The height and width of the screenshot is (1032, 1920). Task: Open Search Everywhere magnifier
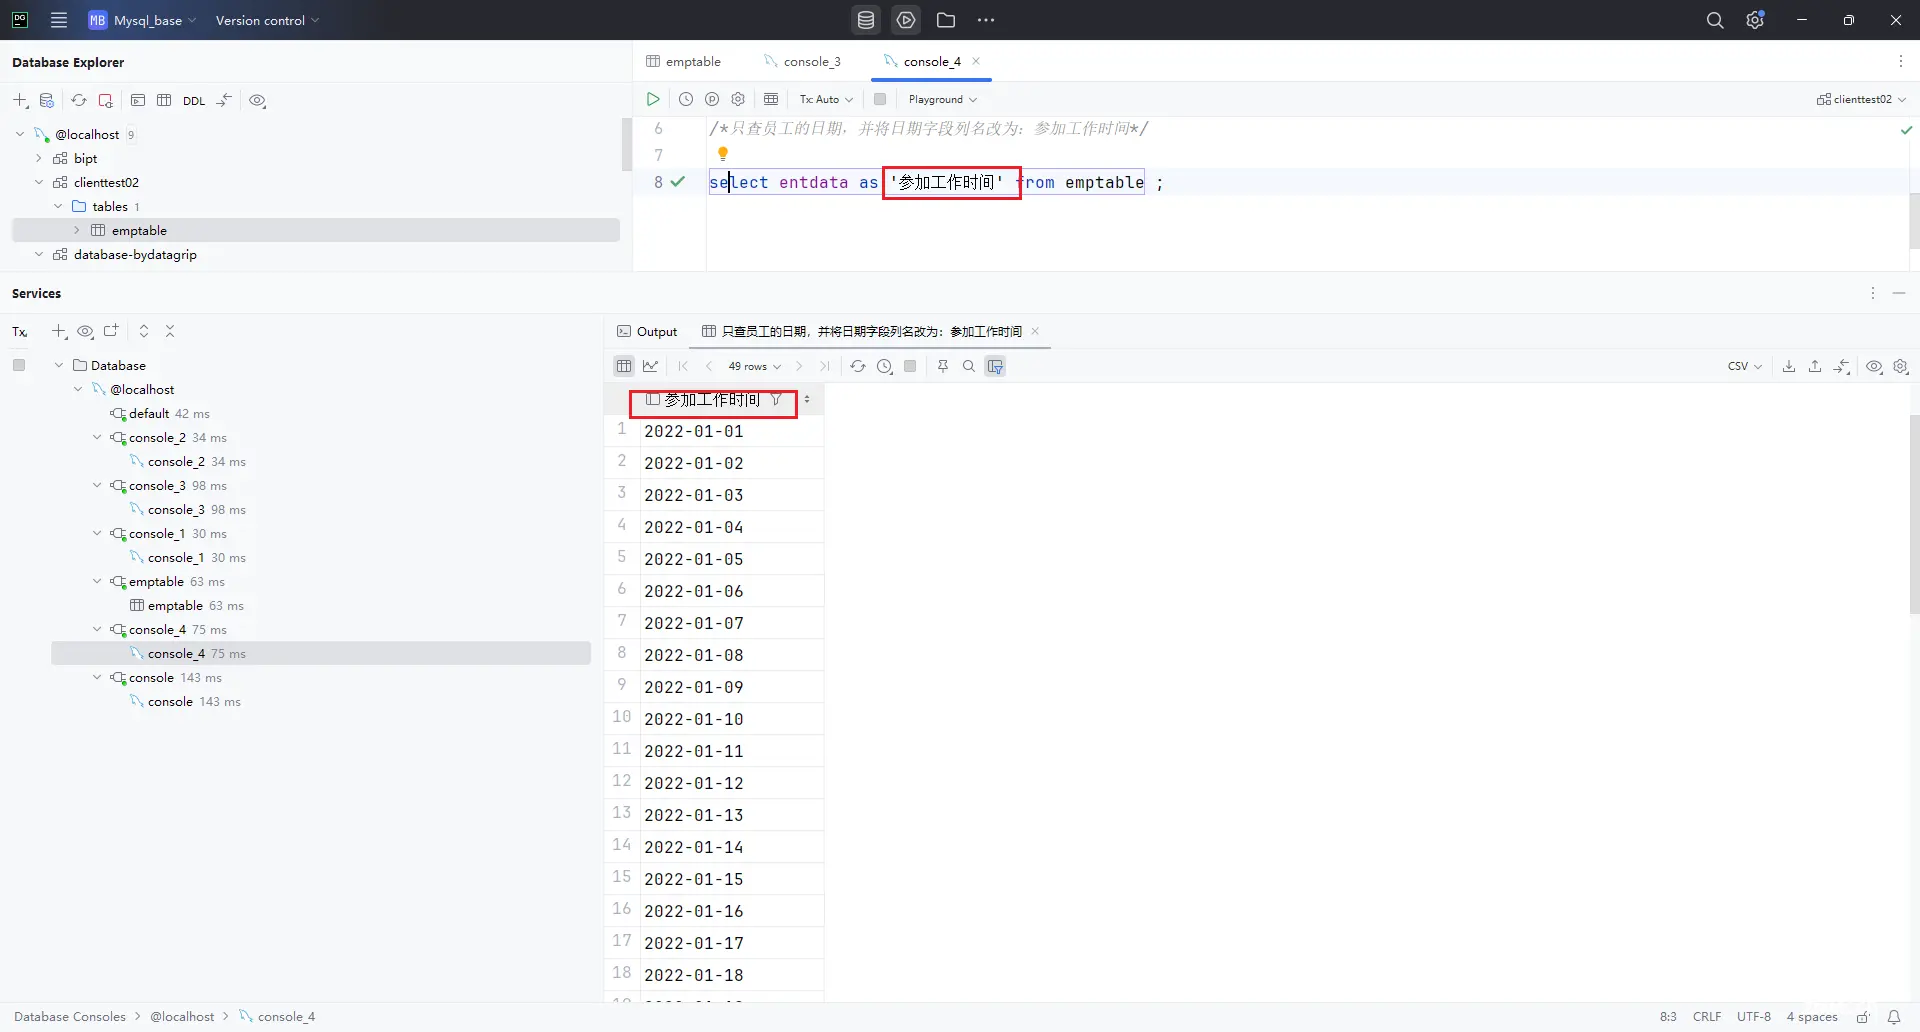coord(1715,20)
